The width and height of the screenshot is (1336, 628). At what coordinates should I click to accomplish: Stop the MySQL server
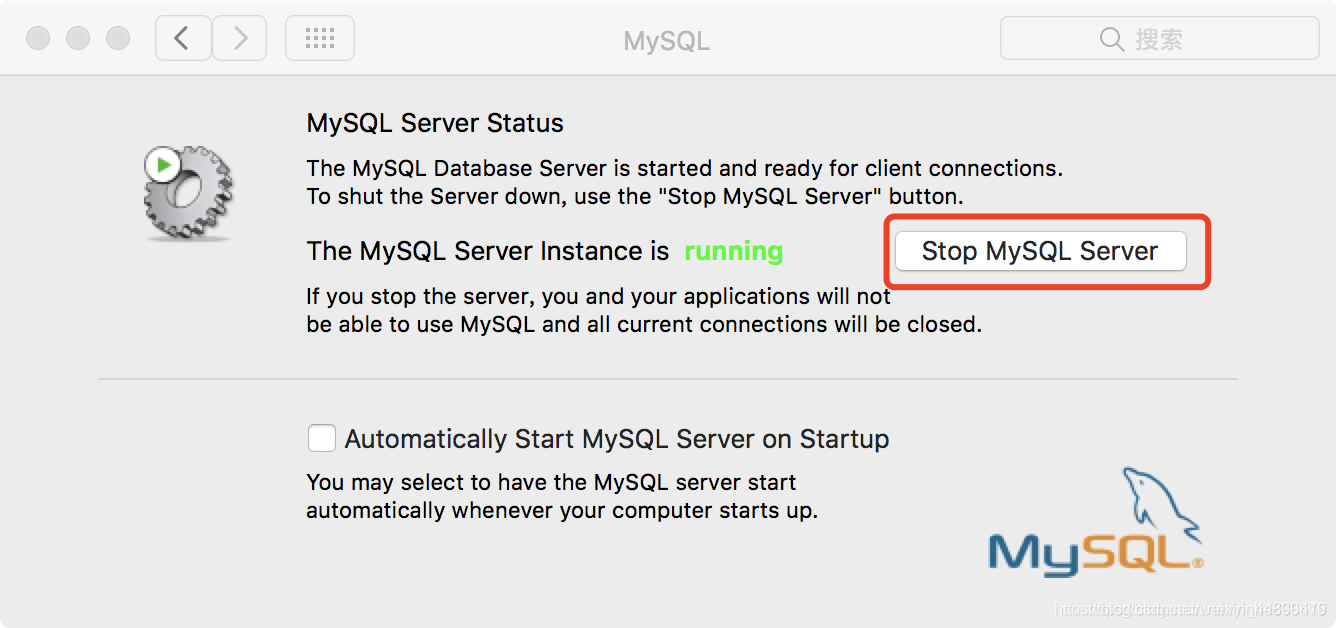(x=1040, y=251)
